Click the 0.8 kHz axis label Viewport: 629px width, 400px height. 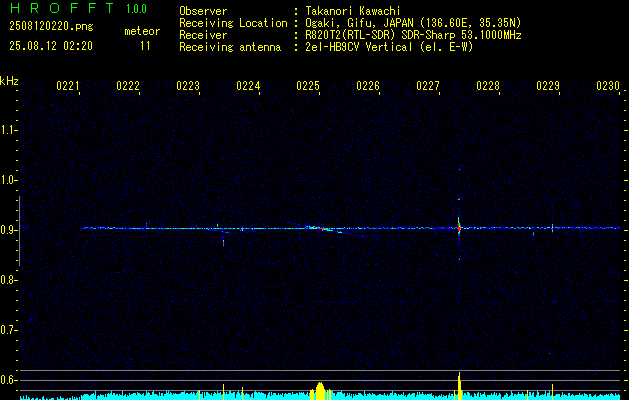pos(7,280)
